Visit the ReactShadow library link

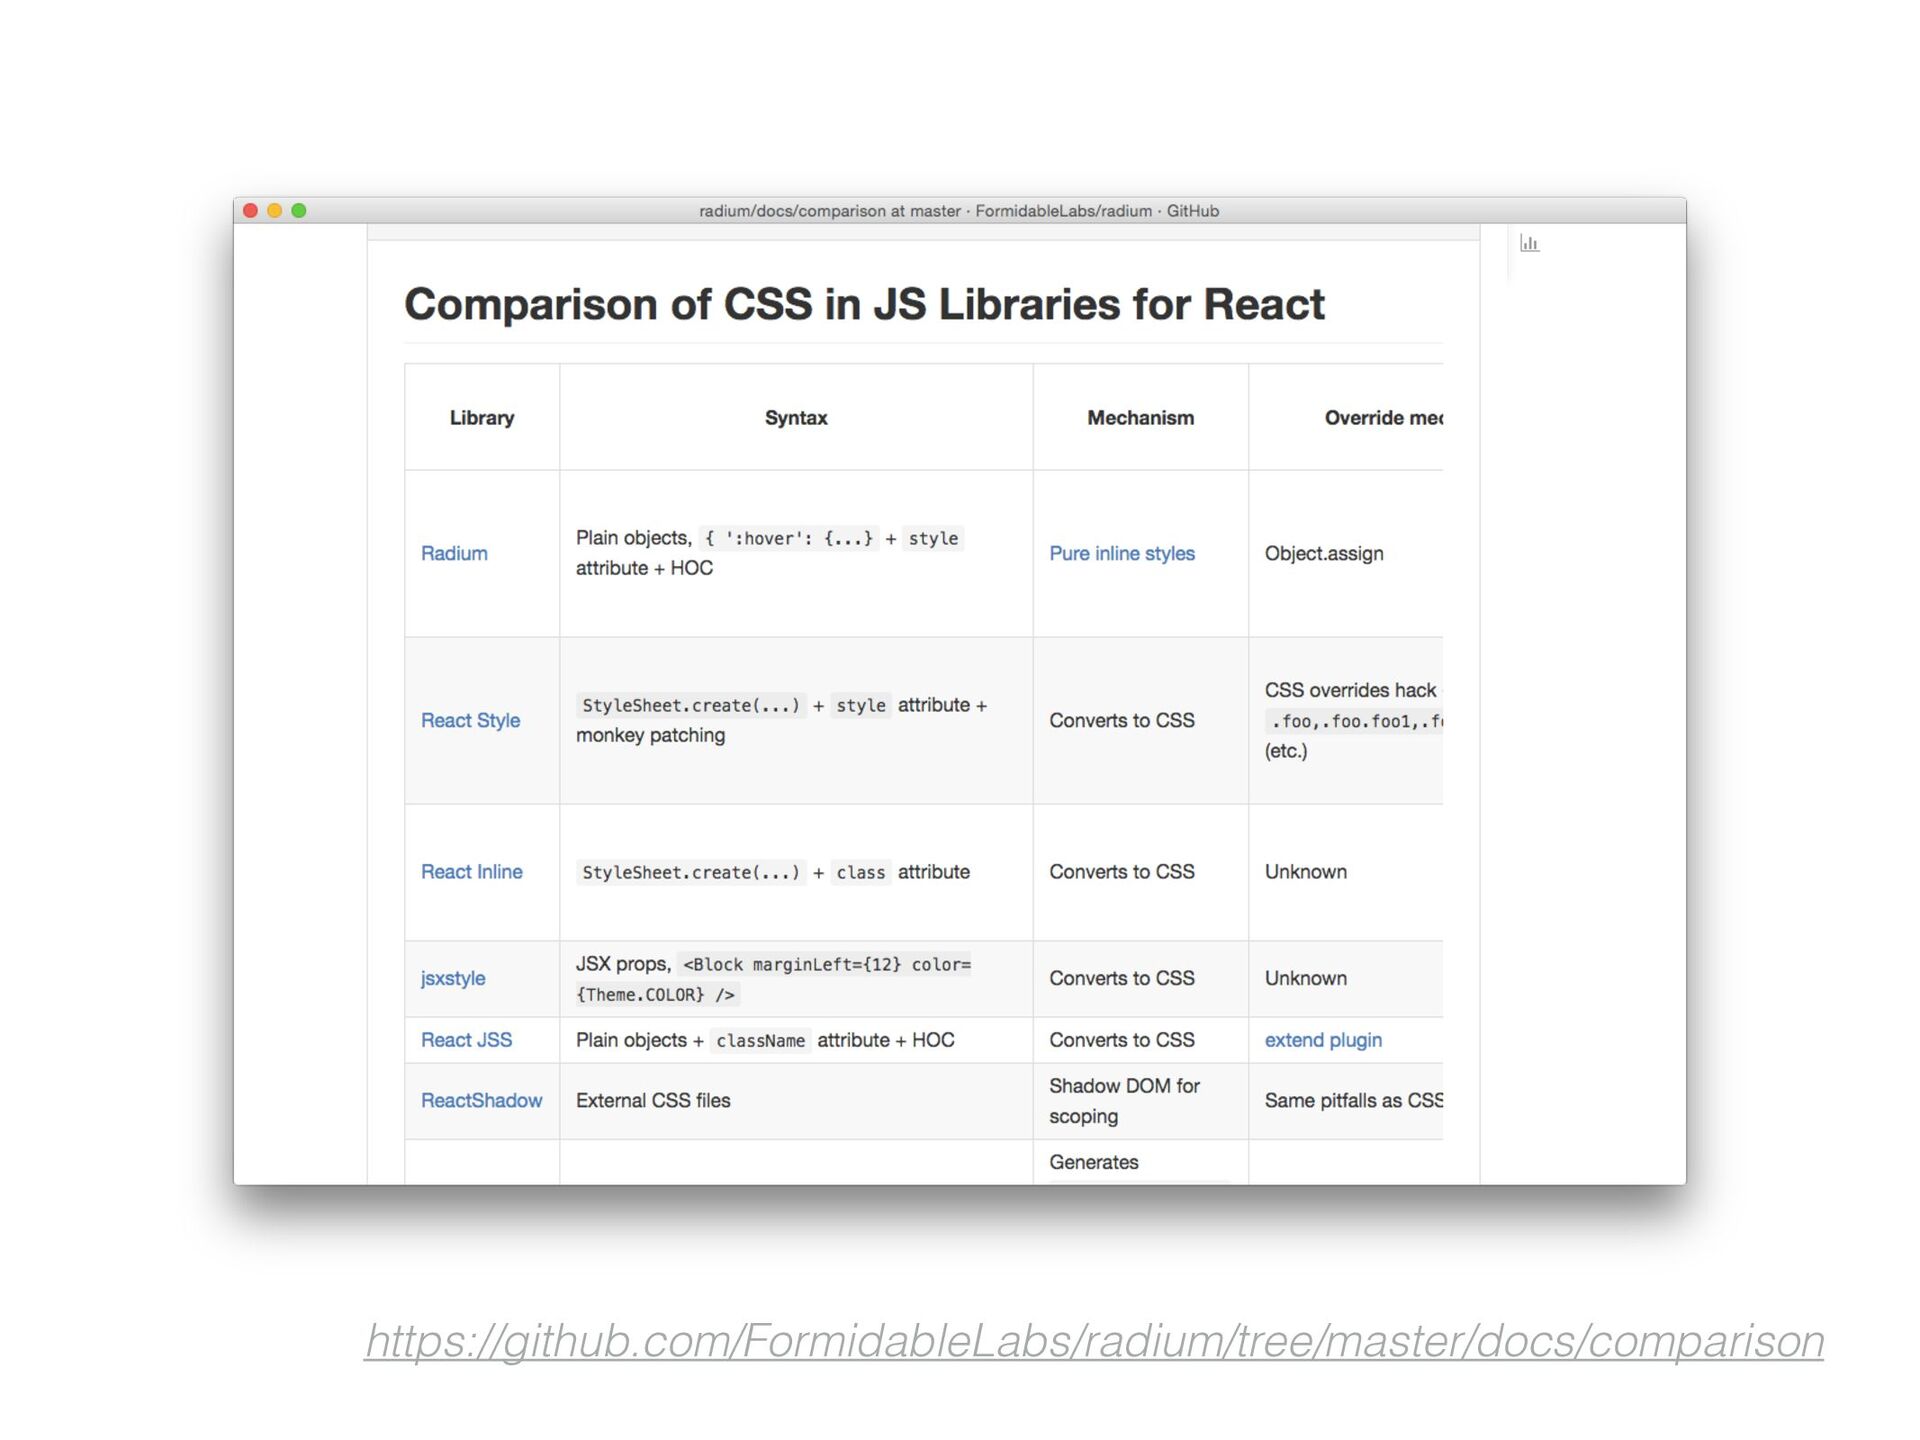(x=481, y=1100)
